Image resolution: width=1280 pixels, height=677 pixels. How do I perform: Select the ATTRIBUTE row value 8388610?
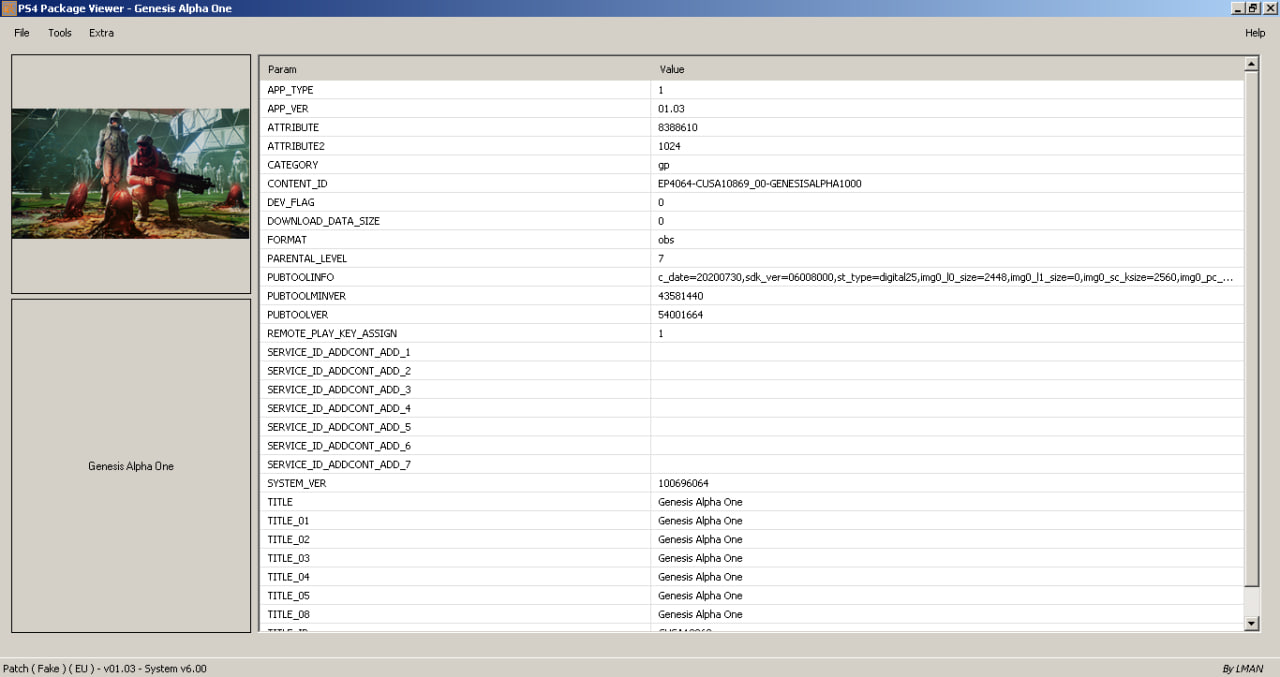click(678, 128)
